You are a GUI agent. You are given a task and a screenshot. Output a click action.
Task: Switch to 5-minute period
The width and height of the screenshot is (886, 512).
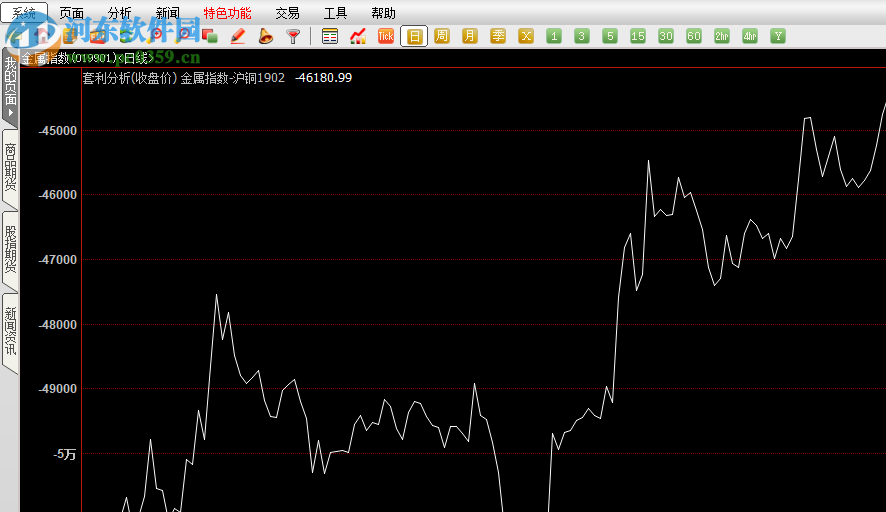(610, 36)
